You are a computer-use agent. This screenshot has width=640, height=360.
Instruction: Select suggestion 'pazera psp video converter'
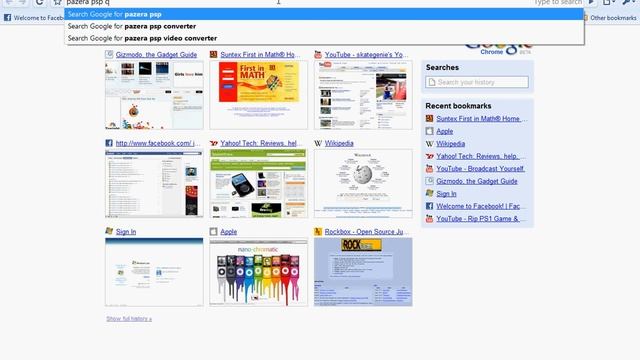[x=324, y=38]
